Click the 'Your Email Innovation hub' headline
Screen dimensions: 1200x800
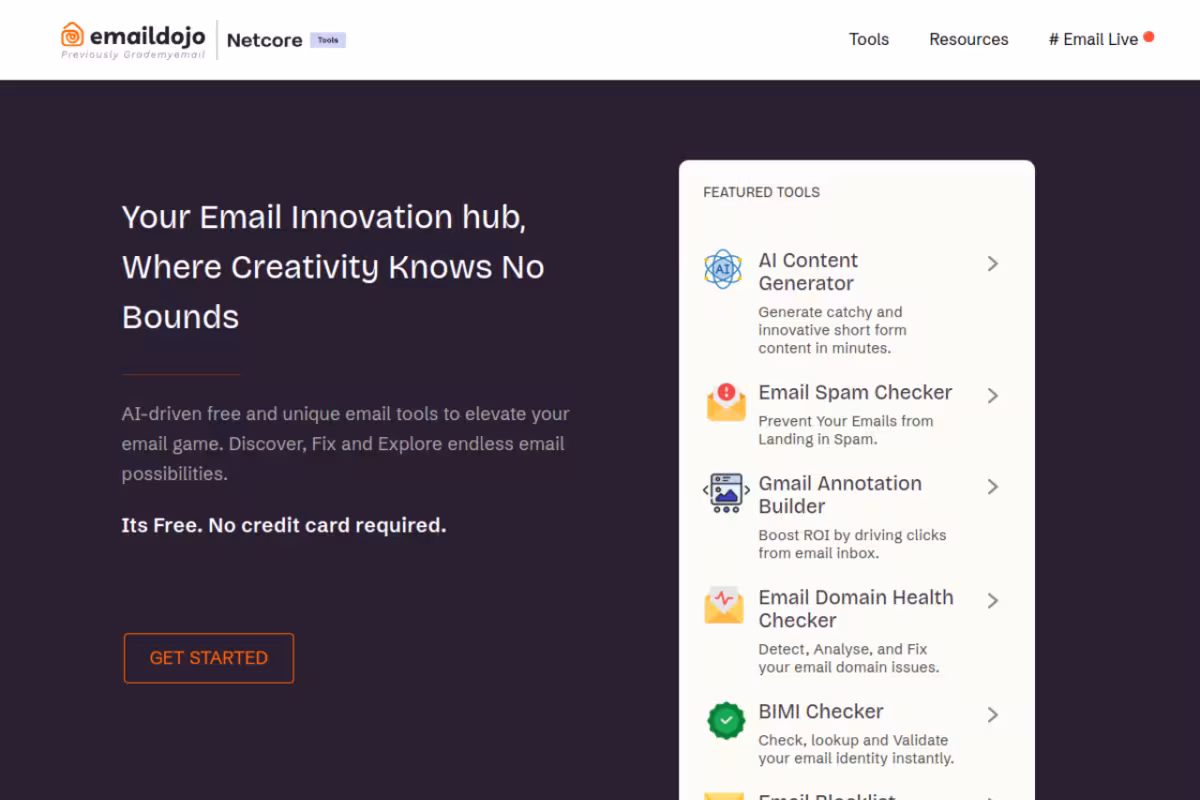(x=333, y=267)
